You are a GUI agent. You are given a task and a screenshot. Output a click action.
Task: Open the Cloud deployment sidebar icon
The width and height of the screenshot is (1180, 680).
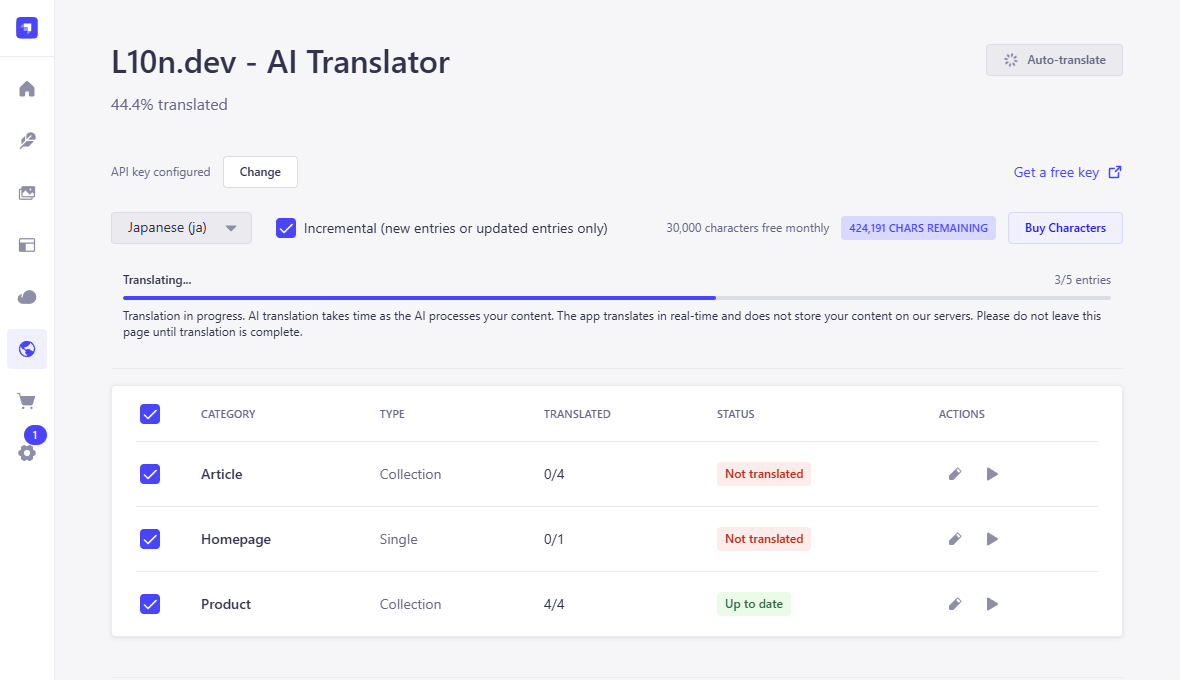[27, 296]
